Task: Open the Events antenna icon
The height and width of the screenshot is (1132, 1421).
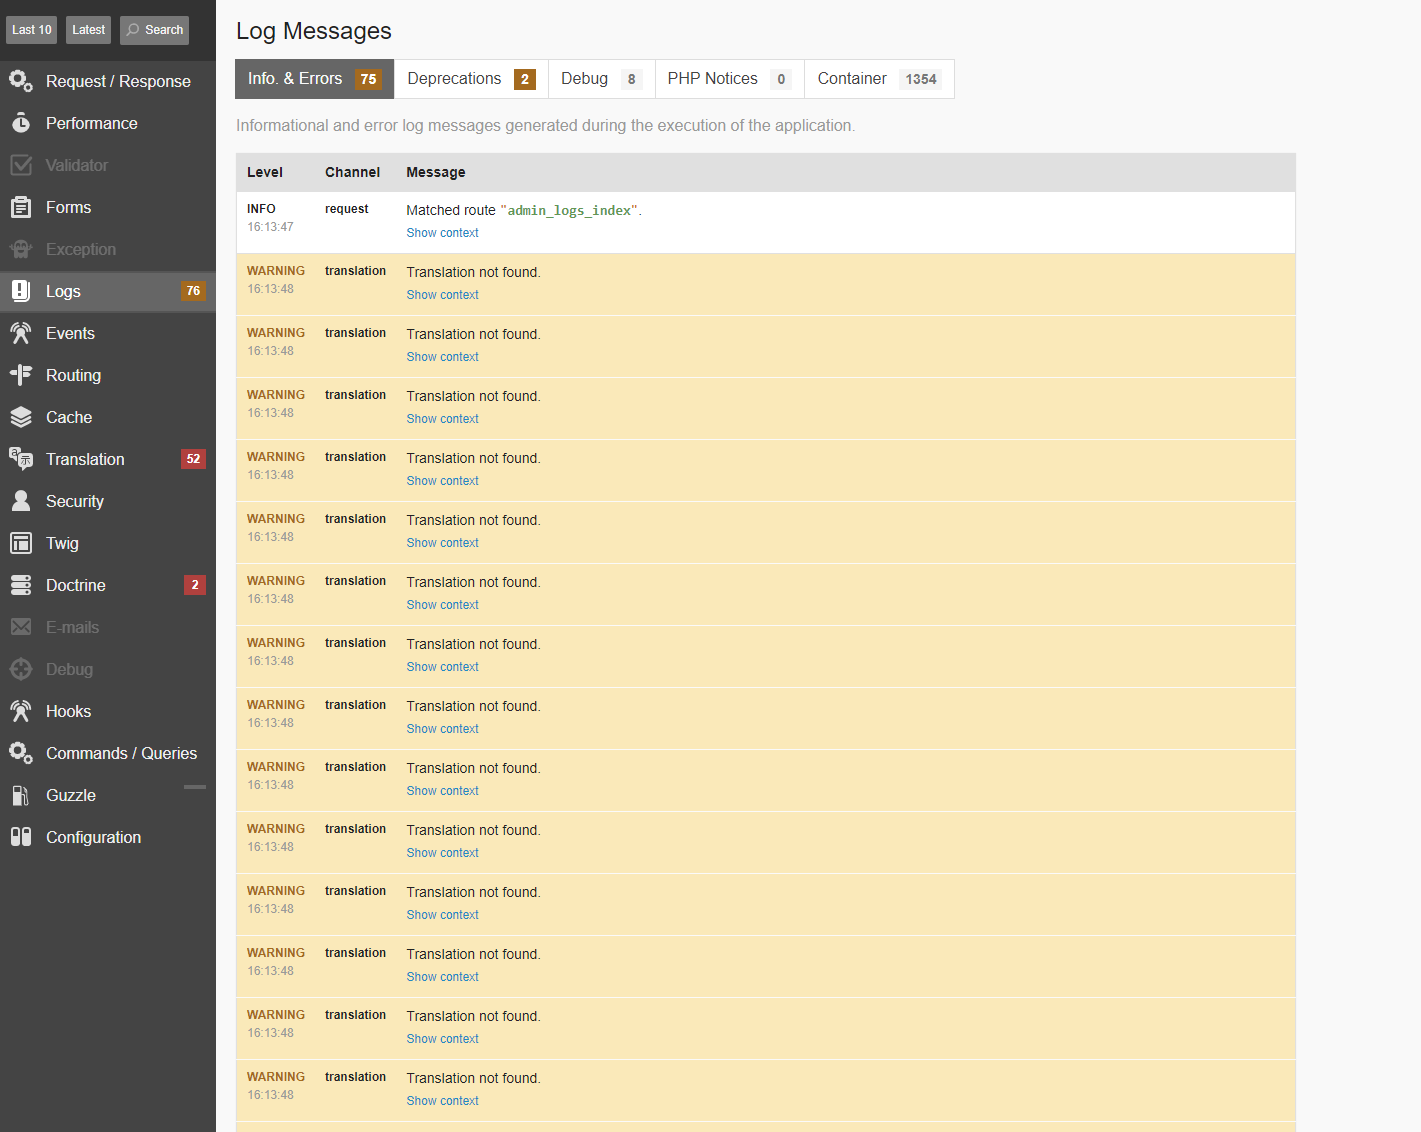Action: coord(21,333)
